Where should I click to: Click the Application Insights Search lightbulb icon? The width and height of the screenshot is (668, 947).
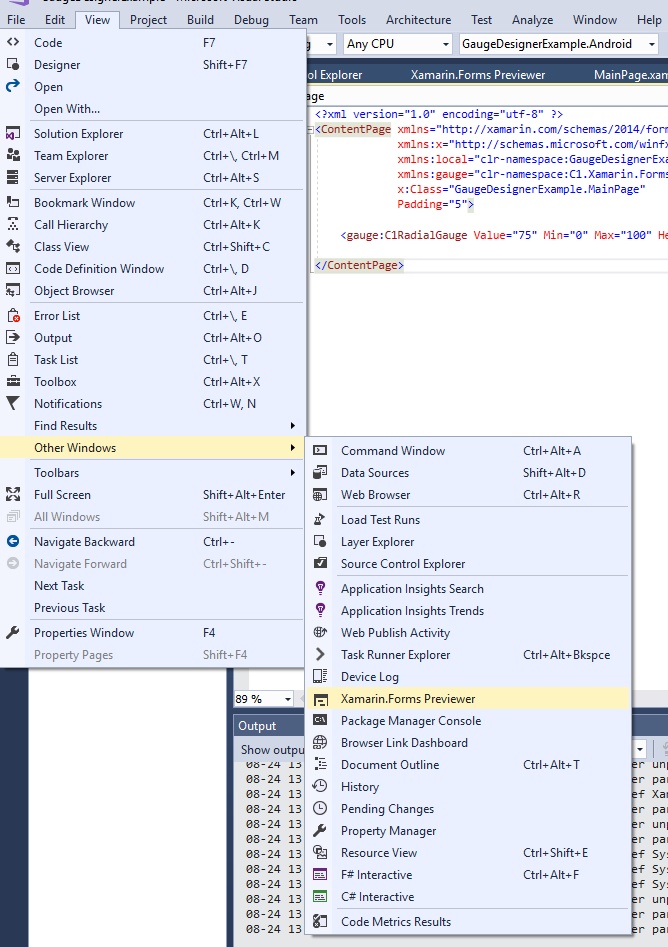tap(320, 588)
